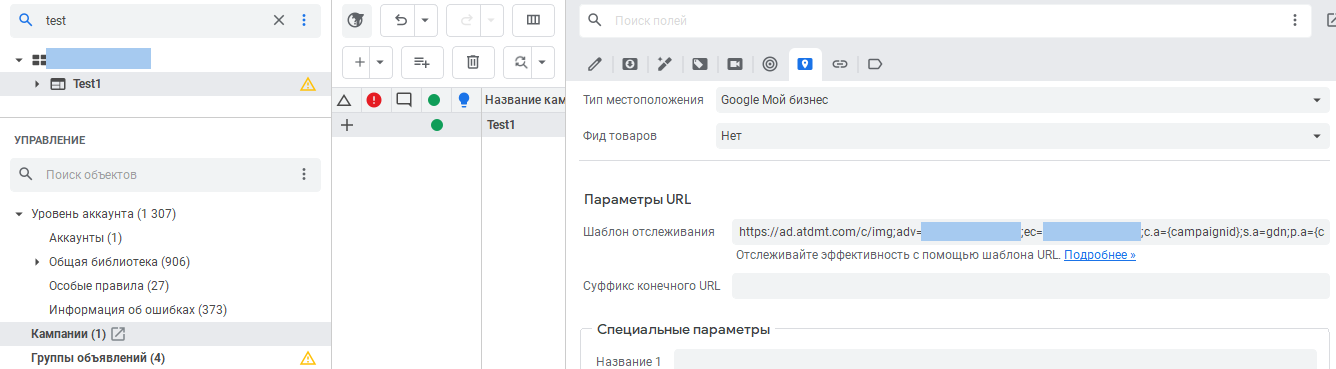Focus the 'Поиск объектов' search field
Viewport: 1336px width, 369px height.
pyautogui.click(x=165, y=174)
